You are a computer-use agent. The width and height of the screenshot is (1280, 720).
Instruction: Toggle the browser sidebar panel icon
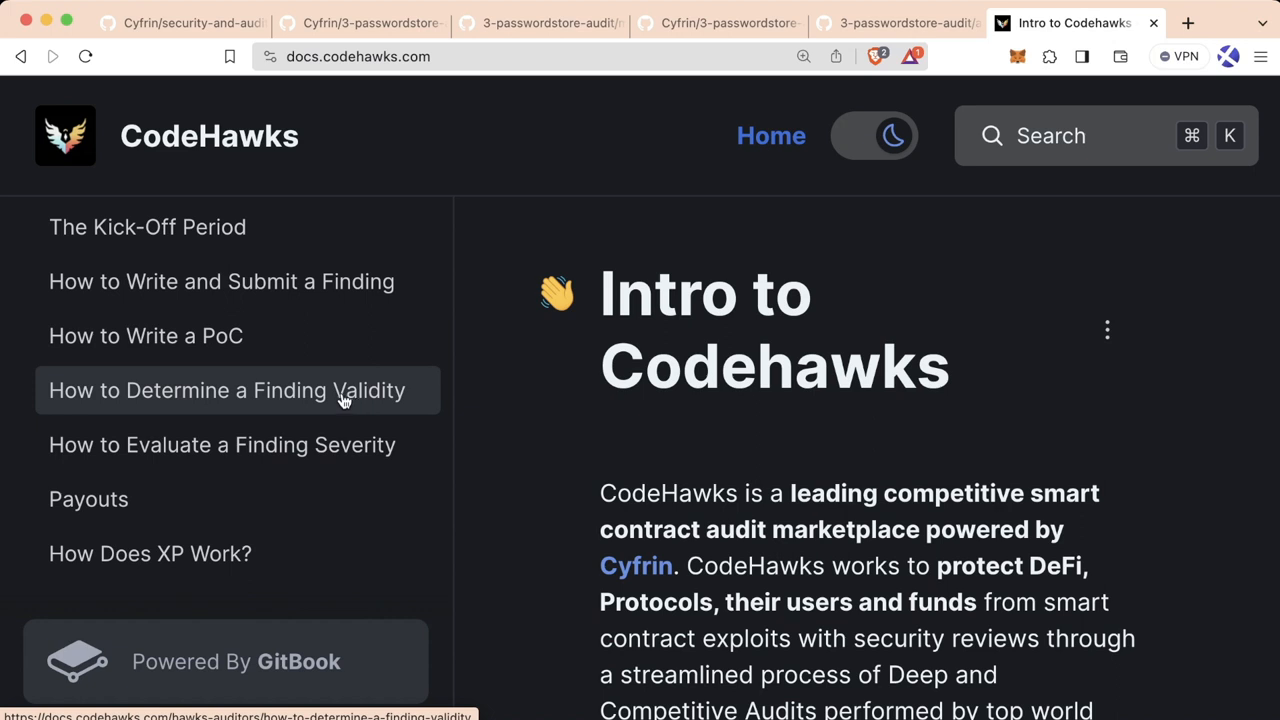pyautogui.click(x=1082, y=57)
